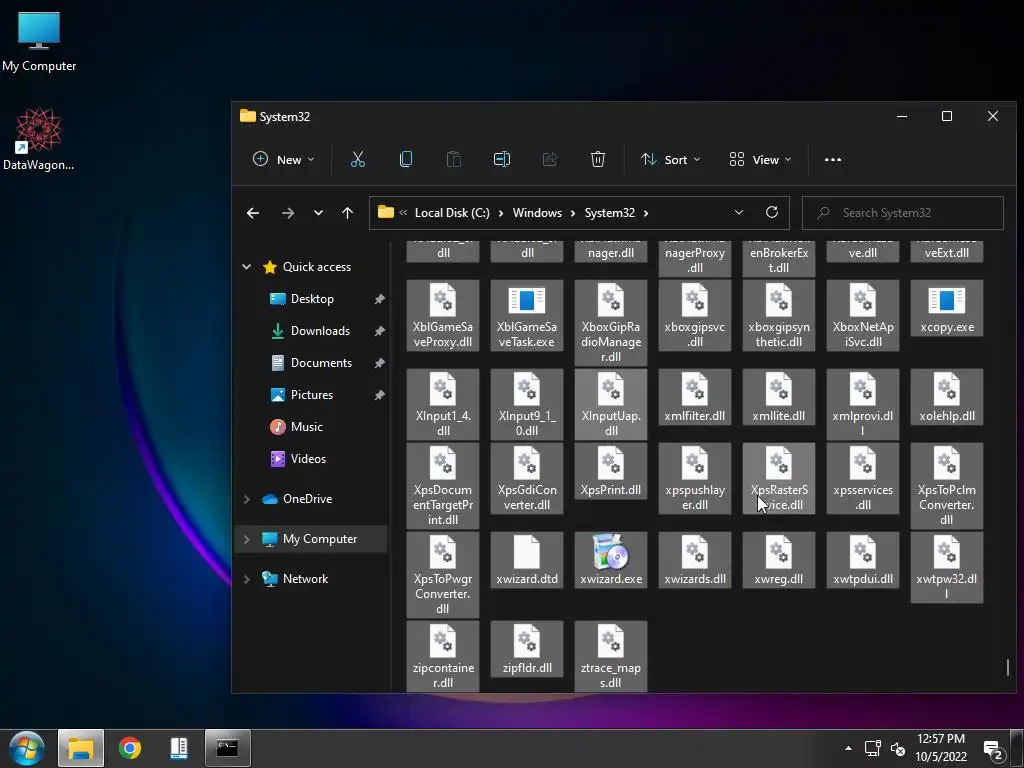1024x768 pixels.
Task: Select xolehlp.dll file
Action: (947, 397)
